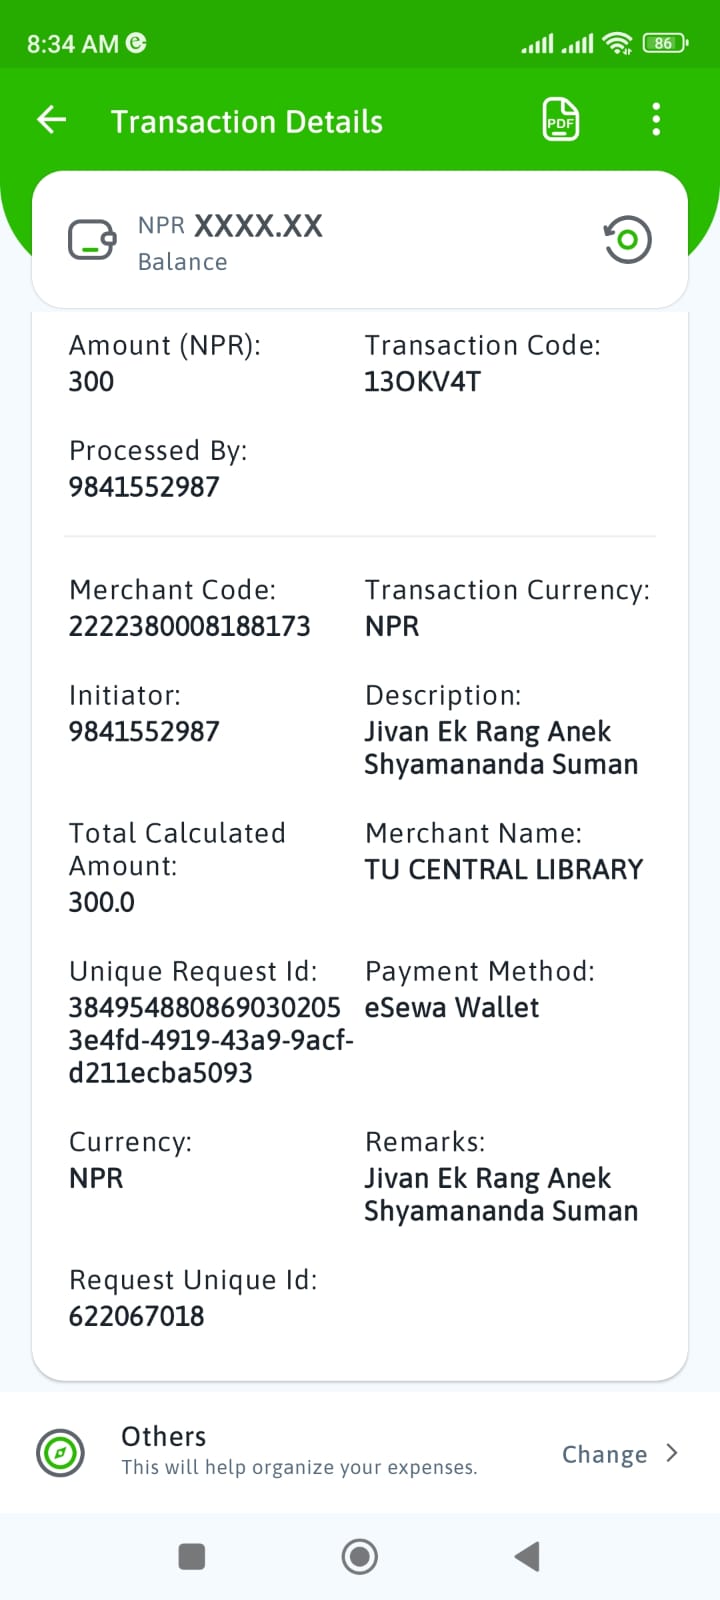Tap the masked NPR XXXX.XX balance text

click(x=230, y=227)
